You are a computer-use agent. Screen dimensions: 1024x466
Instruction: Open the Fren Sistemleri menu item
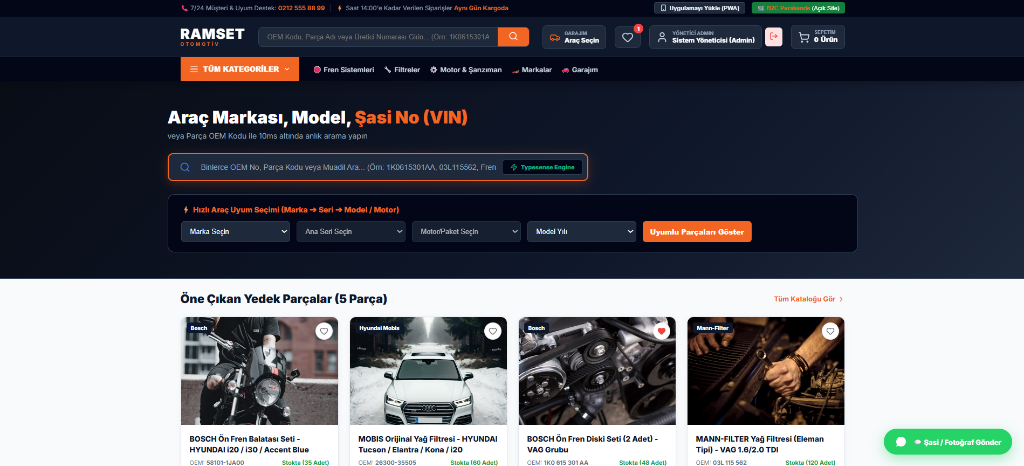[344, 69]
